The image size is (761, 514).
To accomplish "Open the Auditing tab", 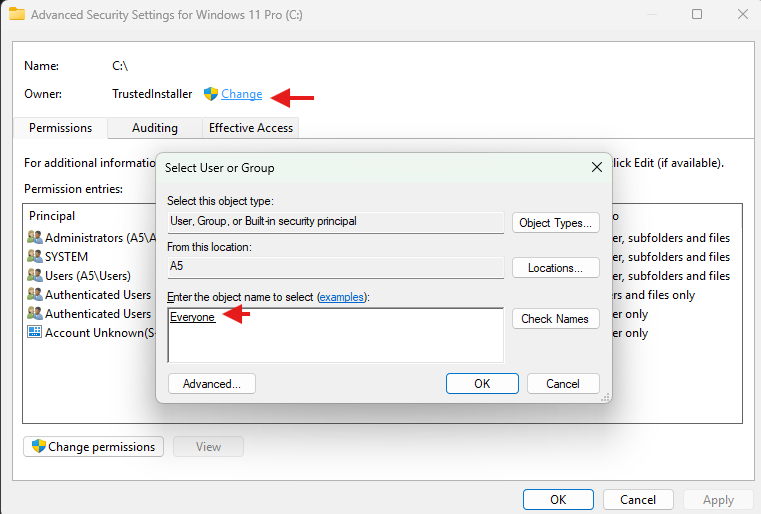I will (155, 128).
